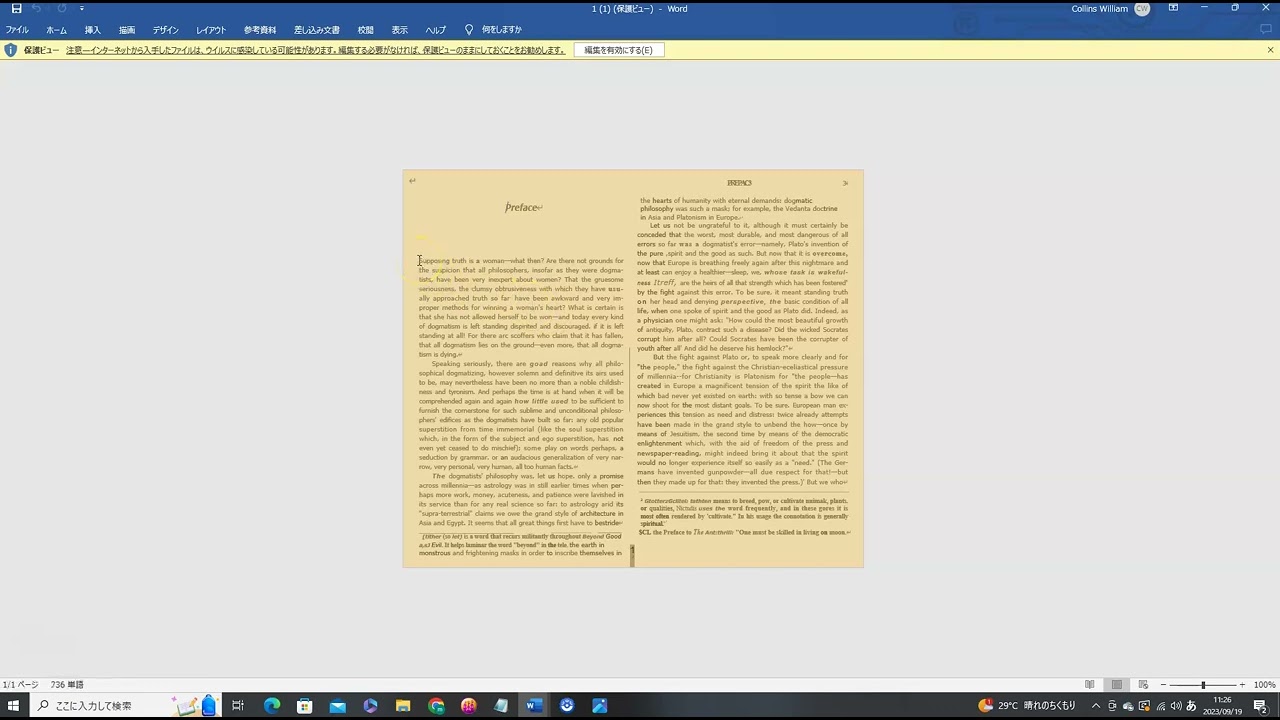Click the zoom out minus button
Screen dimensions: 1280x720
[1163, 685]
